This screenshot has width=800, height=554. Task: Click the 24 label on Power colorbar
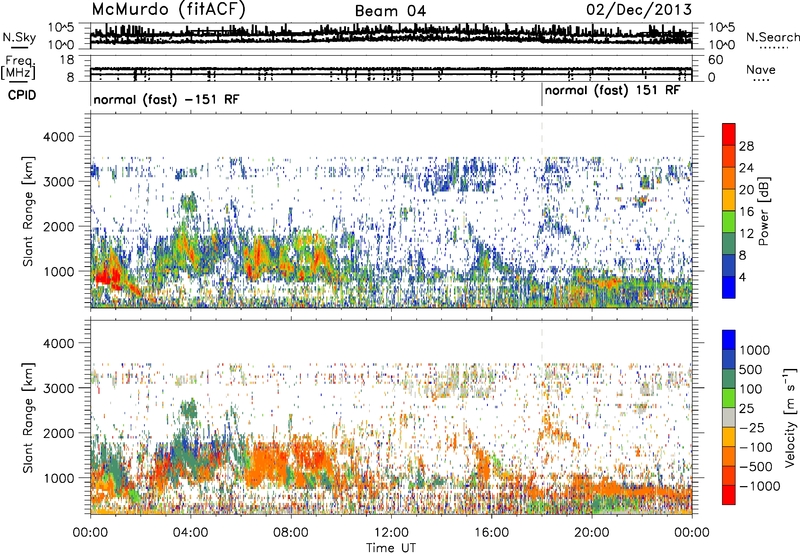coord(746,168)
